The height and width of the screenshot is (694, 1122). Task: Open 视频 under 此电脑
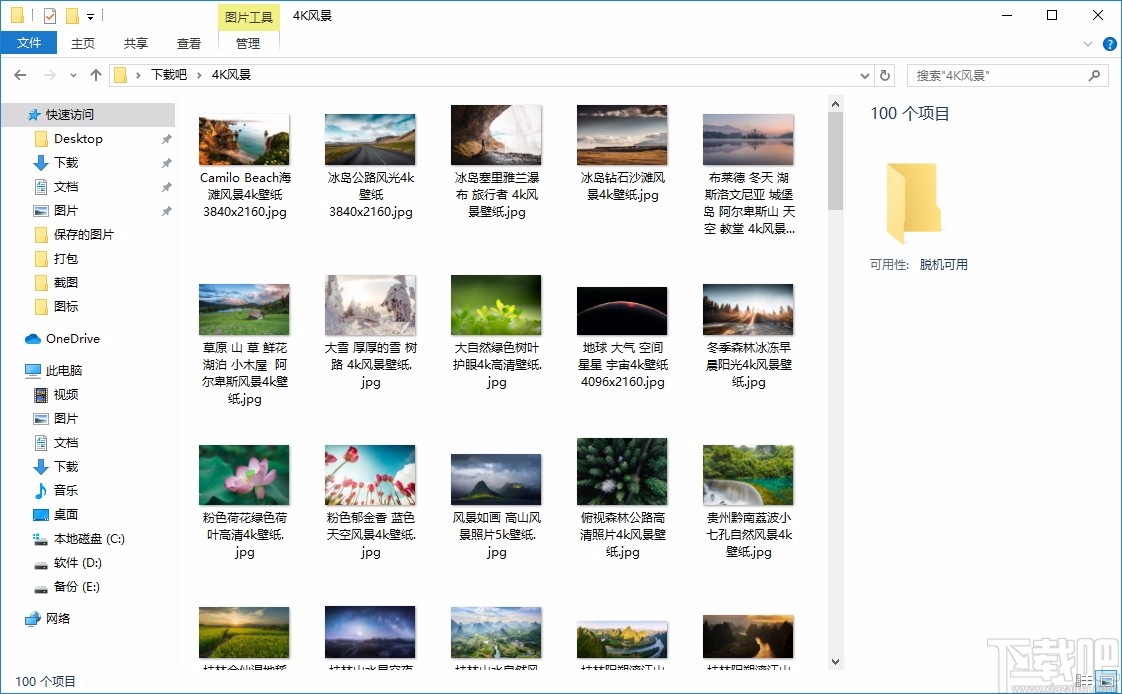pyautogui.click(x=66, y=394)
